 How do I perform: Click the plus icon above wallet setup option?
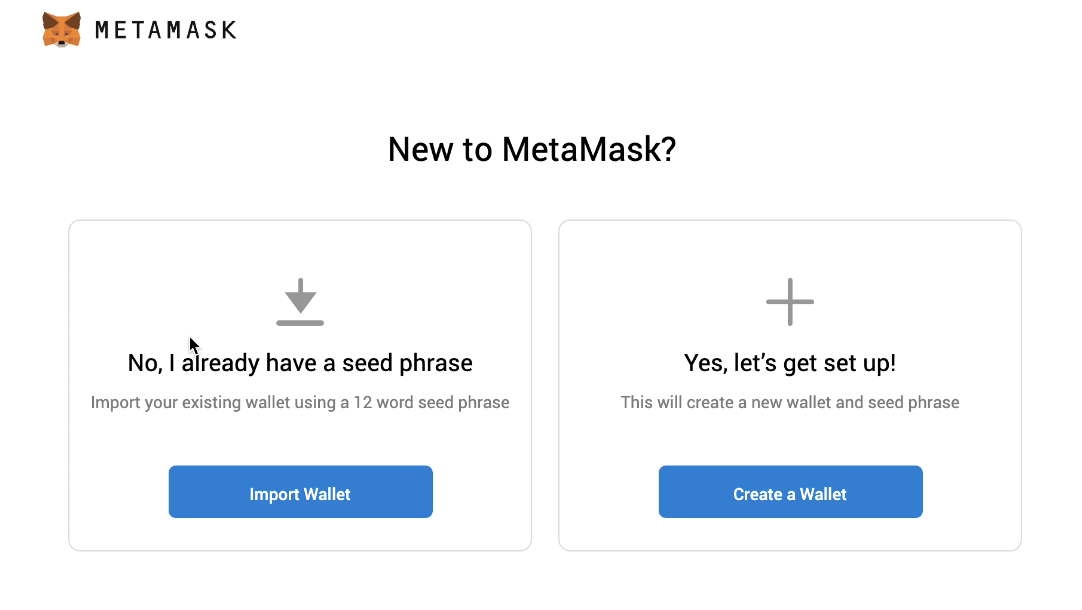(790, 302)
